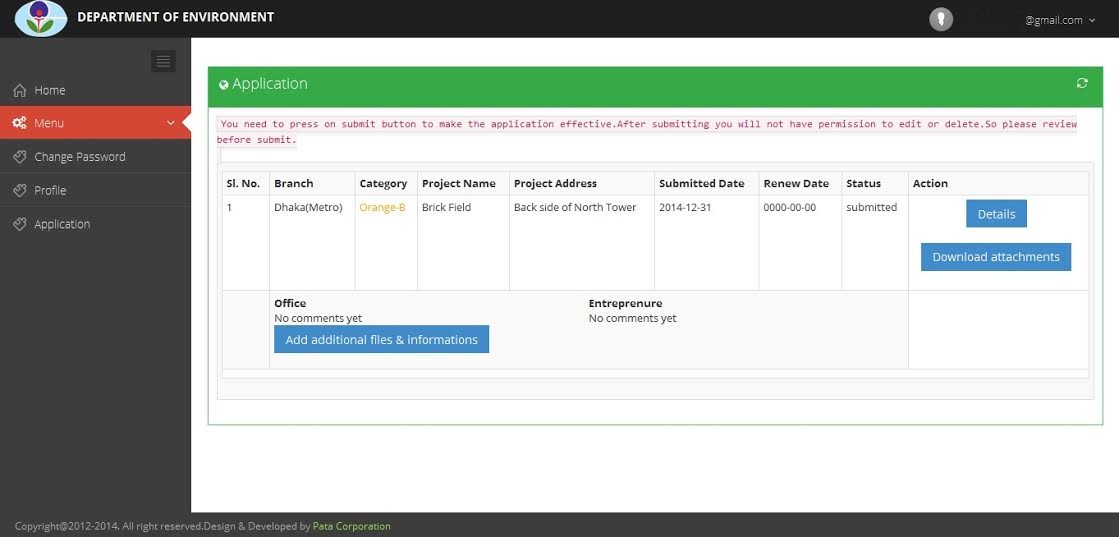The width and height of the screenshot is (1119, 537).
Task: Select the Menu item in sidebar
Action: coord(96,123)
